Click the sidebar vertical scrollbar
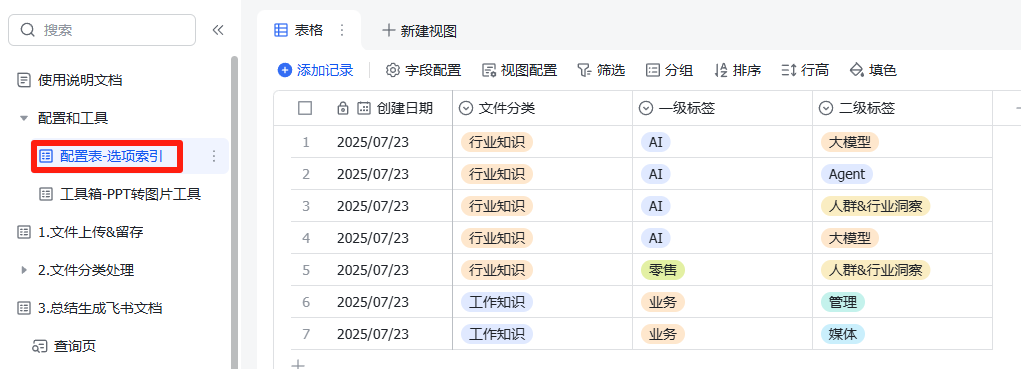The image size is (1021, 369). pos(234,212)
